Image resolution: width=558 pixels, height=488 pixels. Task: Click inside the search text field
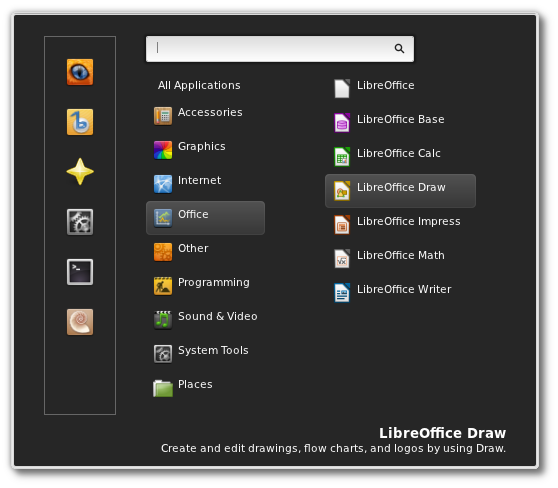click(280, 49)
